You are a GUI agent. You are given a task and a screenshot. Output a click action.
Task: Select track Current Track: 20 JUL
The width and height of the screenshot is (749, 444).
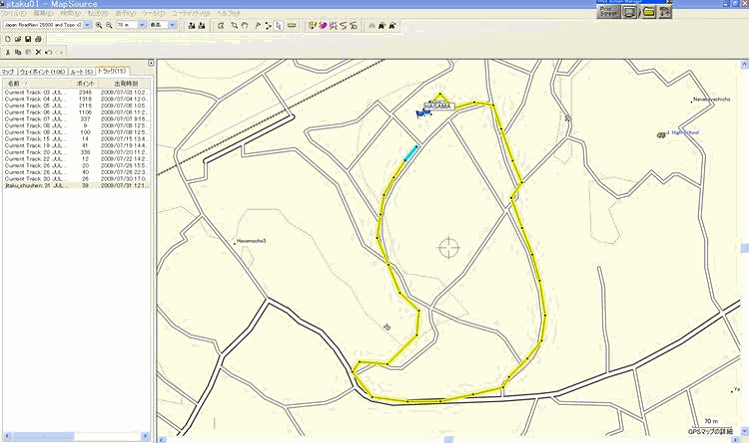click(x=76, y=152)
